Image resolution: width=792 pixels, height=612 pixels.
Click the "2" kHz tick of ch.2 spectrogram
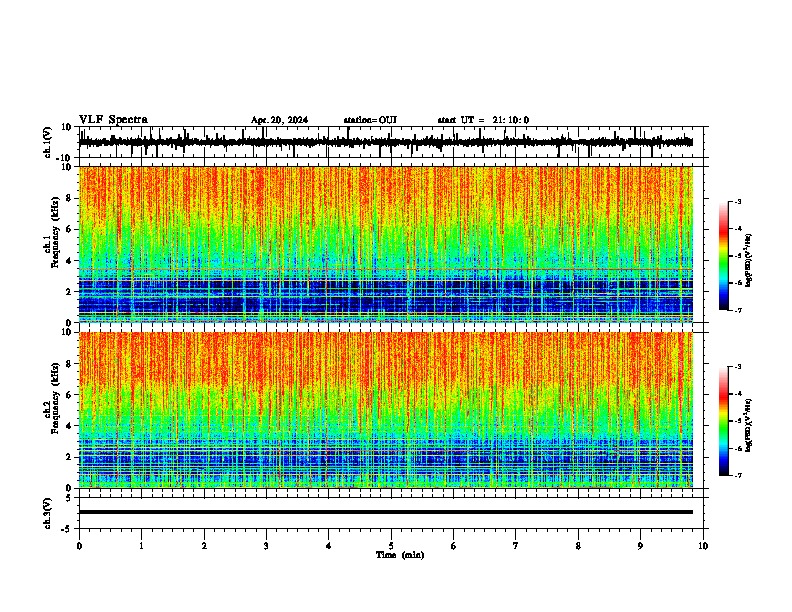69,457
